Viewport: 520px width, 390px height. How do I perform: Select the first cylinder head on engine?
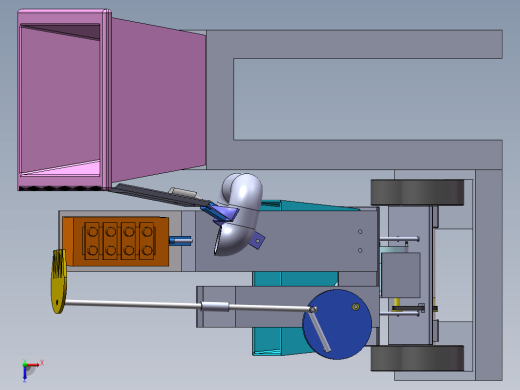tap(93, 241)
